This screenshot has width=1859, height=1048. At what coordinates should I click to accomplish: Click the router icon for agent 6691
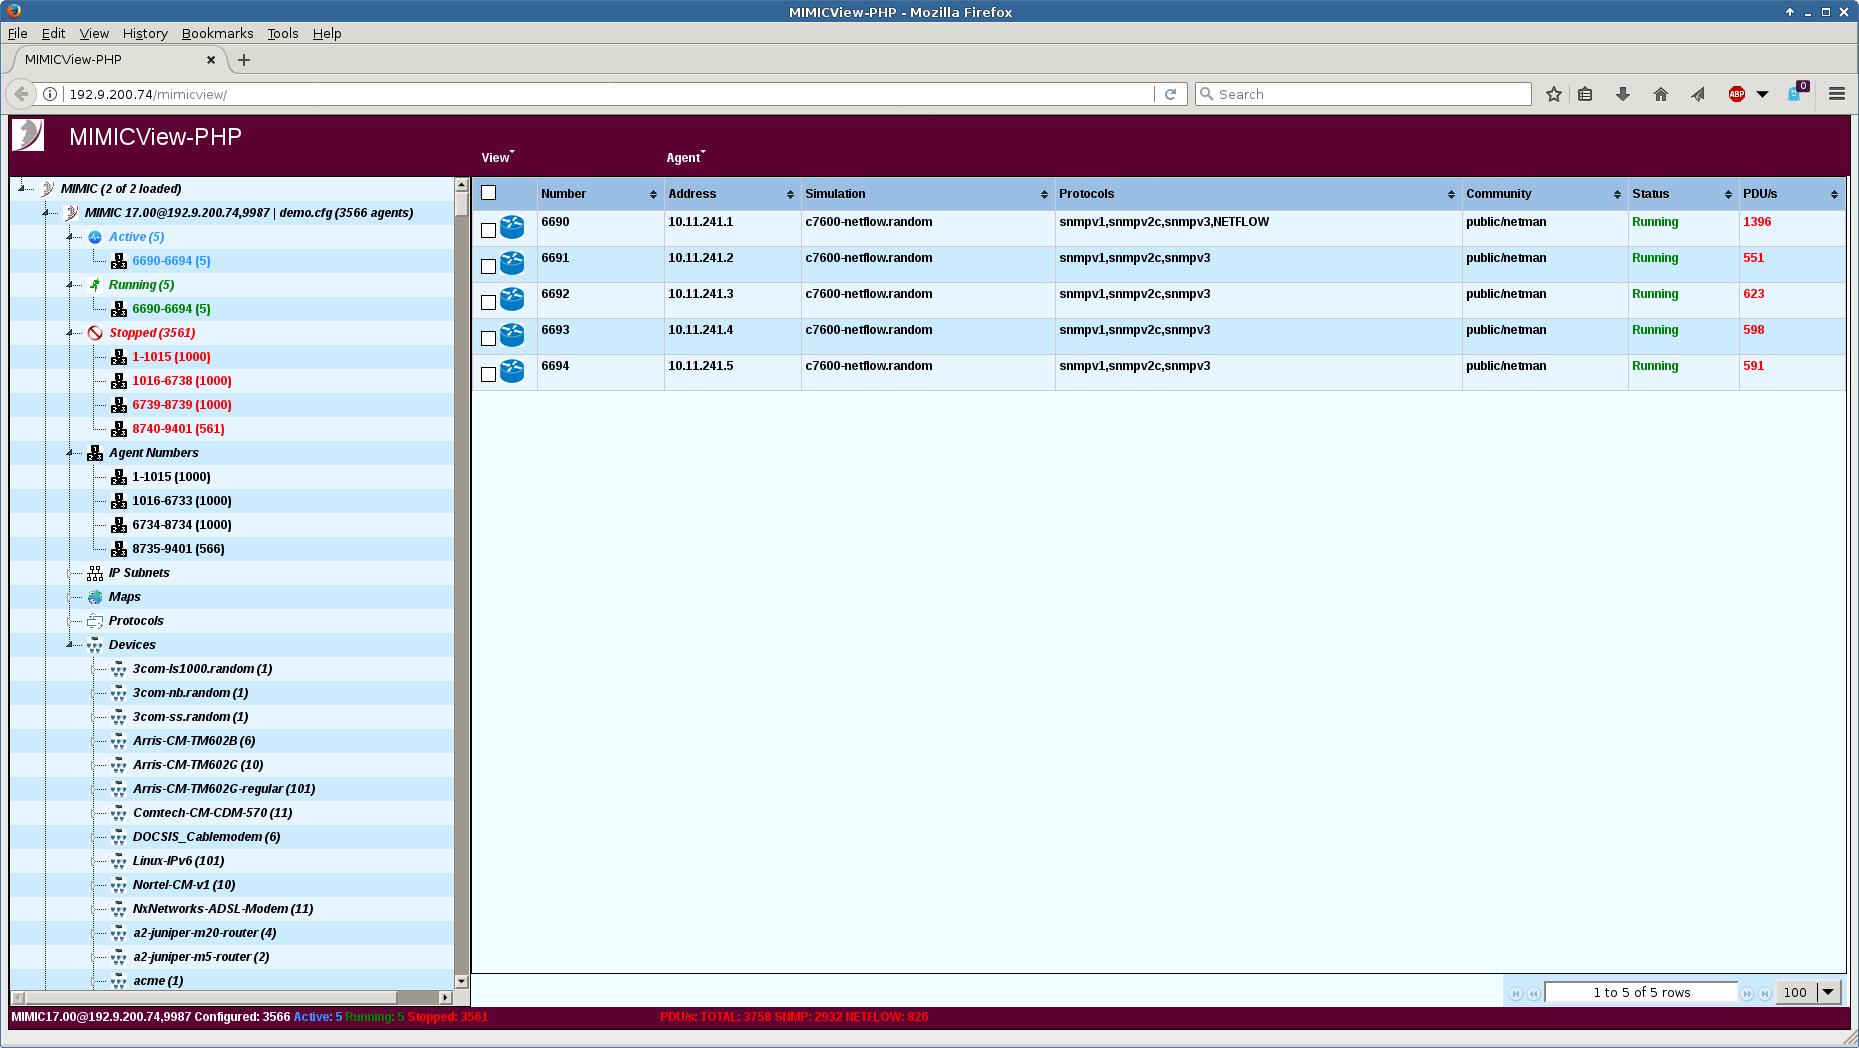[x=512, y=263]
